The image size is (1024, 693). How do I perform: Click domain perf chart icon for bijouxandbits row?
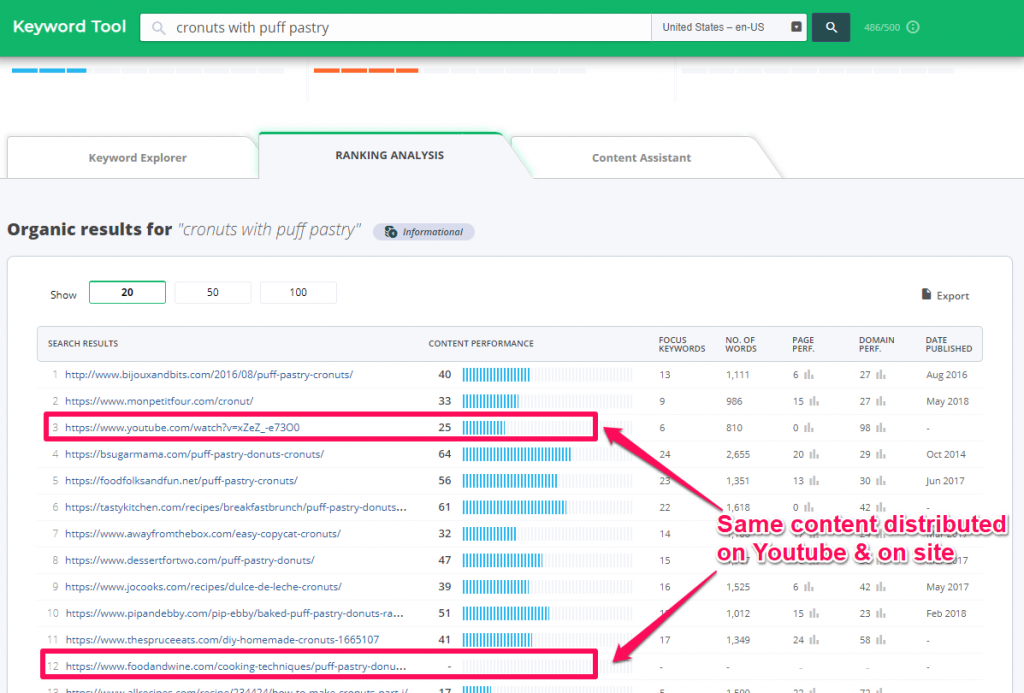pyautogui.click(x=881, y=375)
